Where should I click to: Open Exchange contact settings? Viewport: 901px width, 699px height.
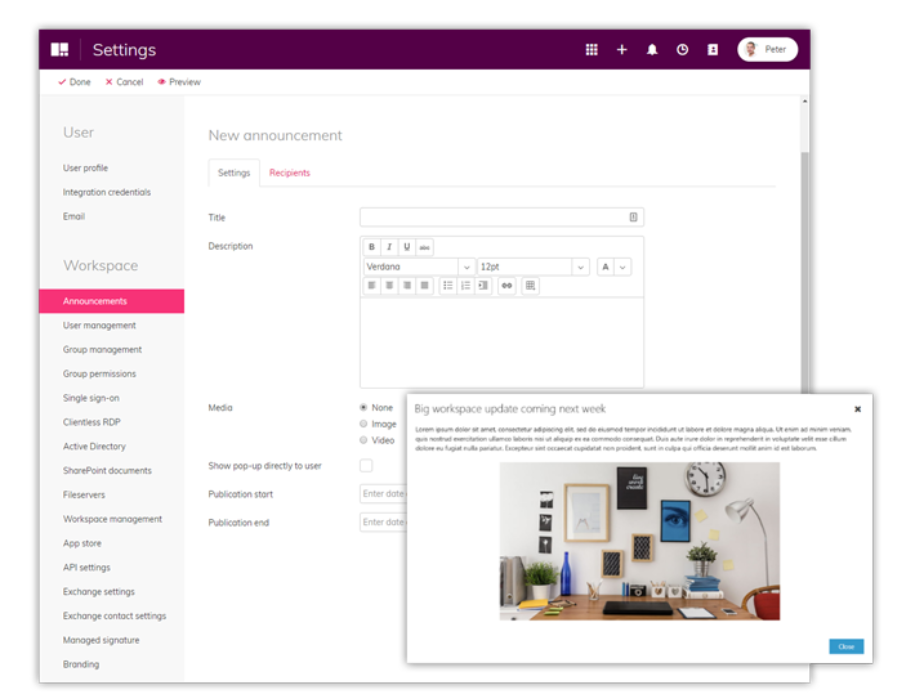click(114, 616)
